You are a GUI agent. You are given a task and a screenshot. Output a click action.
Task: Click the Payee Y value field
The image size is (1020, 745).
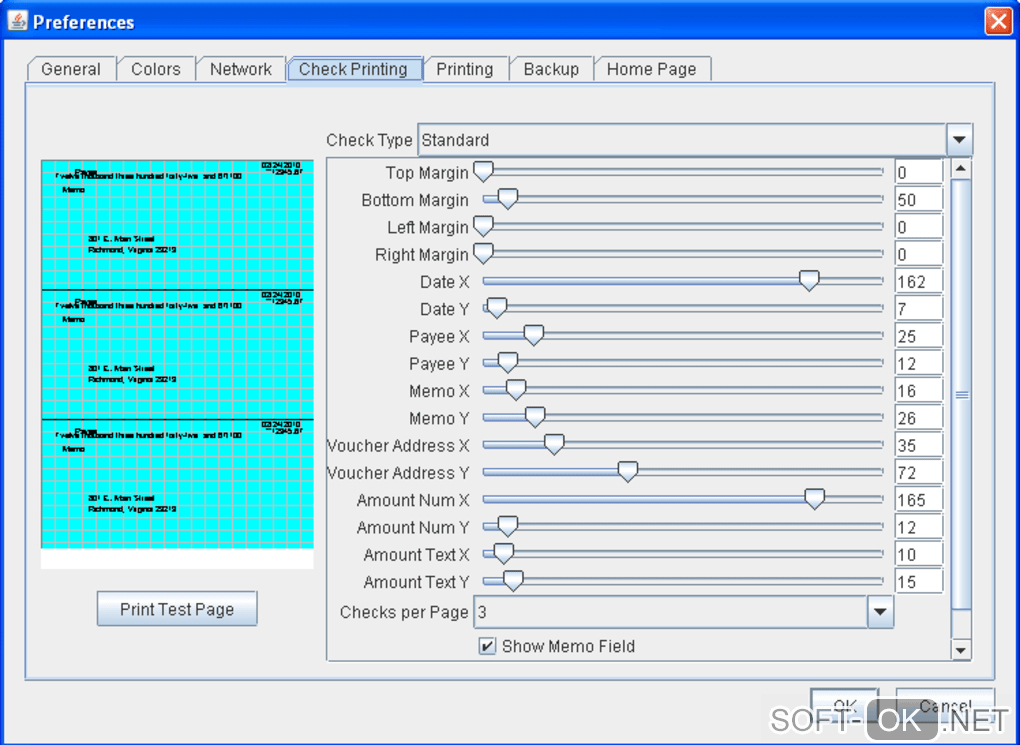click(919, 364)
